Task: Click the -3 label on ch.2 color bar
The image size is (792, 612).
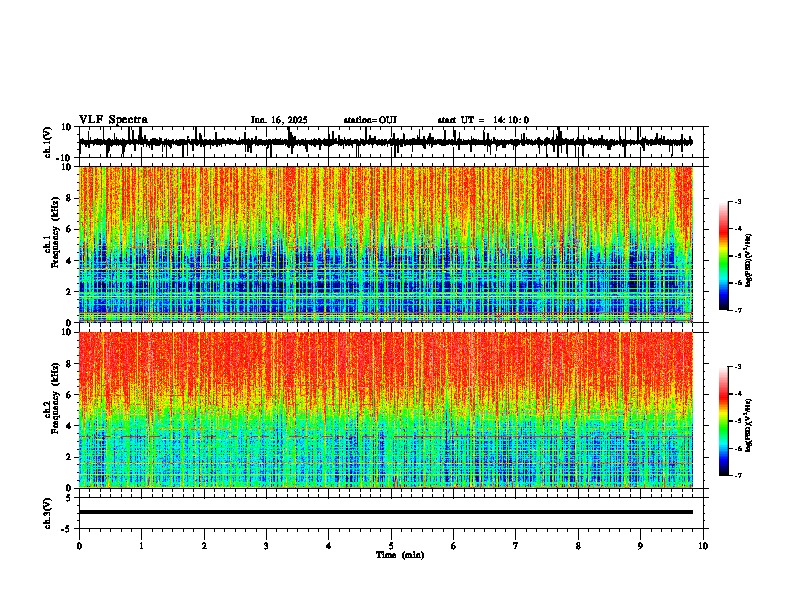Action: pyautogui.click(x=737, y=367)
